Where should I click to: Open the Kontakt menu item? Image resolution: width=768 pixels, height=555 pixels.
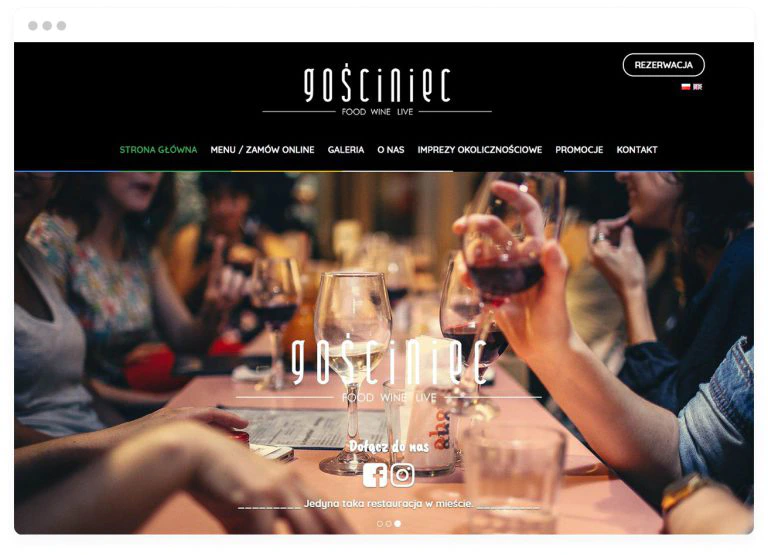[637, 150]
